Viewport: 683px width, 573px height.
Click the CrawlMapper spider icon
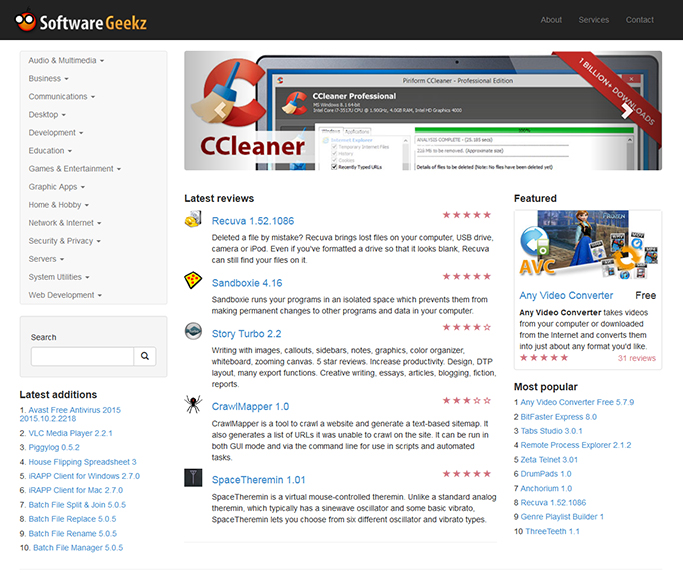tap(193, 404)
